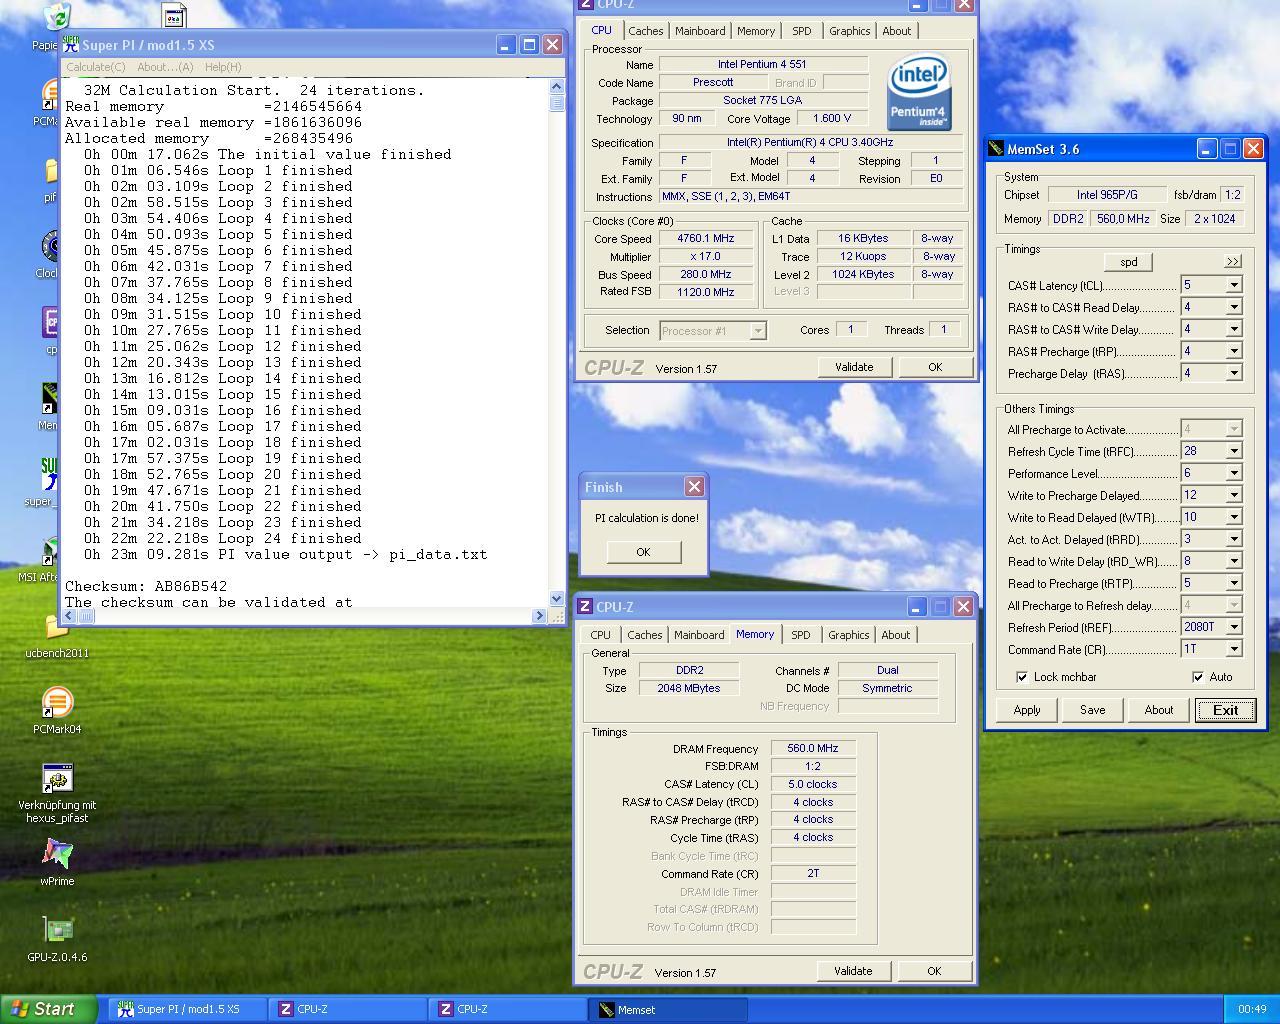Image resolution: width=1280 pixels, height=1024 pixels.
Task: Click Super PI vertical scrollbar down arrow
Action: [557, 599]
